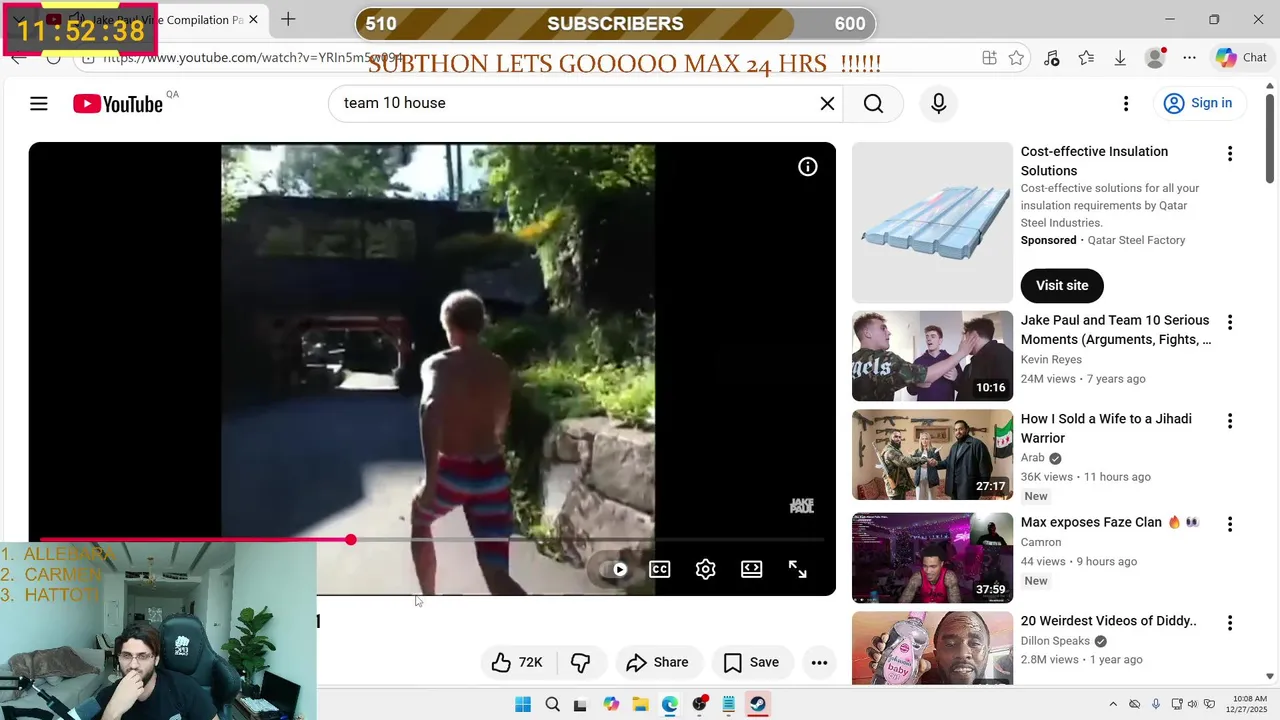Open Jake Paul Serious Moments thumbnail
This screenshot has width=1280, height=720.
point(932,356)
